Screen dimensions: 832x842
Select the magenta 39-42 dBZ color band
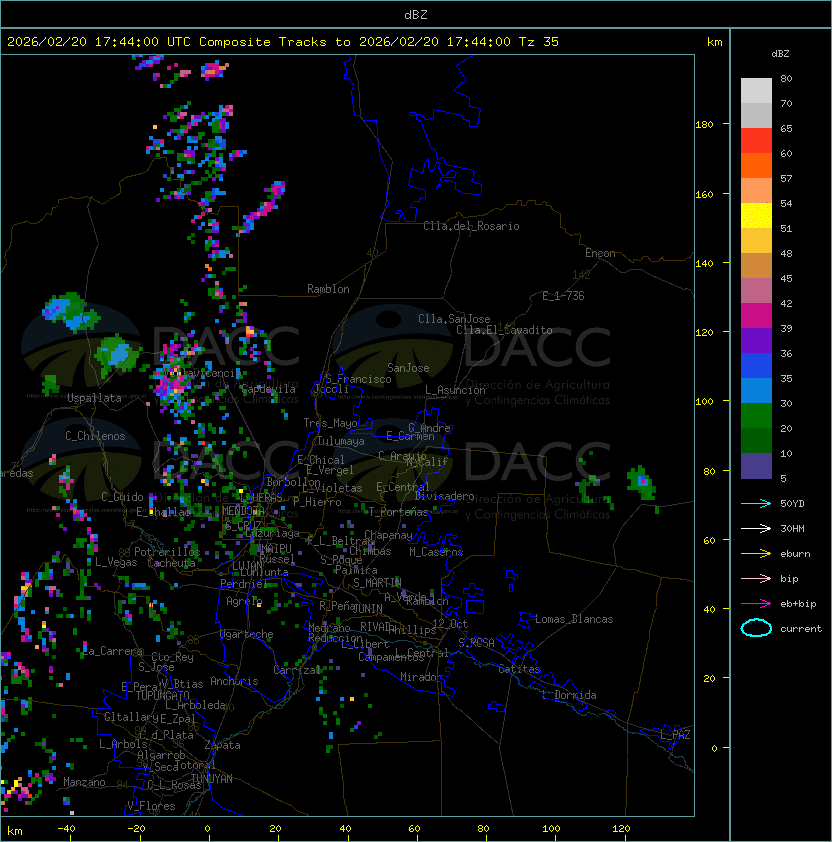tap(756, 316)
